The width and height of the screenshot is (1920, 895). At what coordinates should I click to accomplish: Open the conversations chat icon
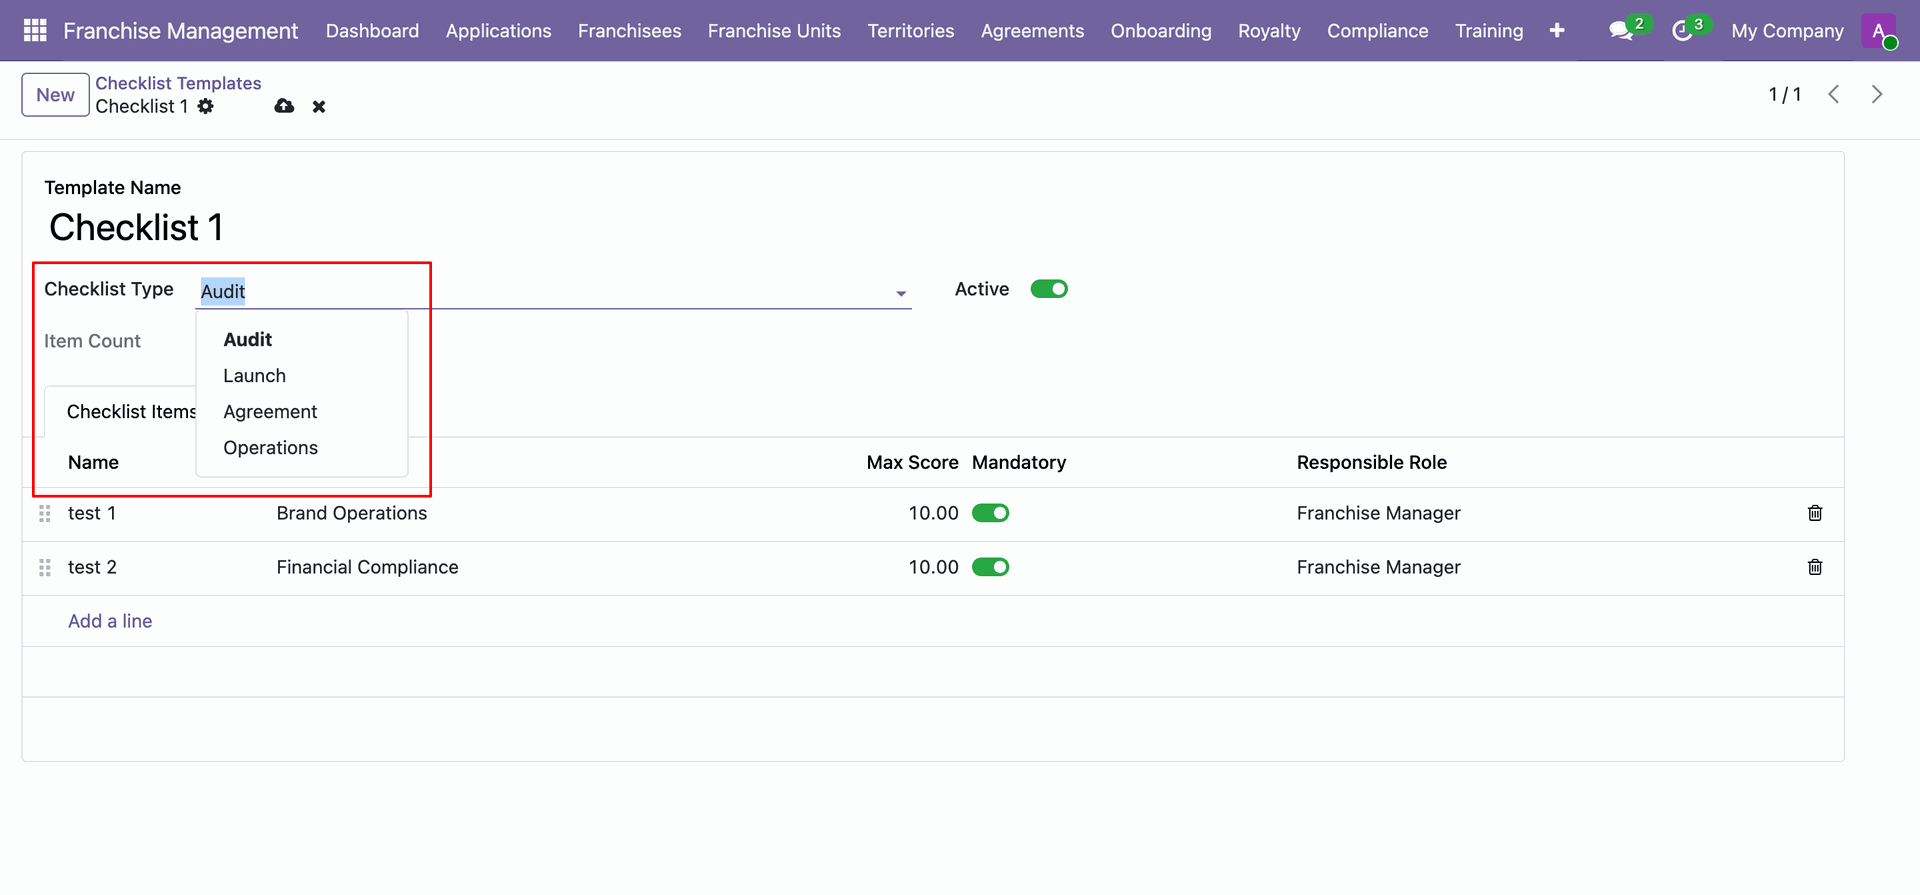click(1621, 31)
